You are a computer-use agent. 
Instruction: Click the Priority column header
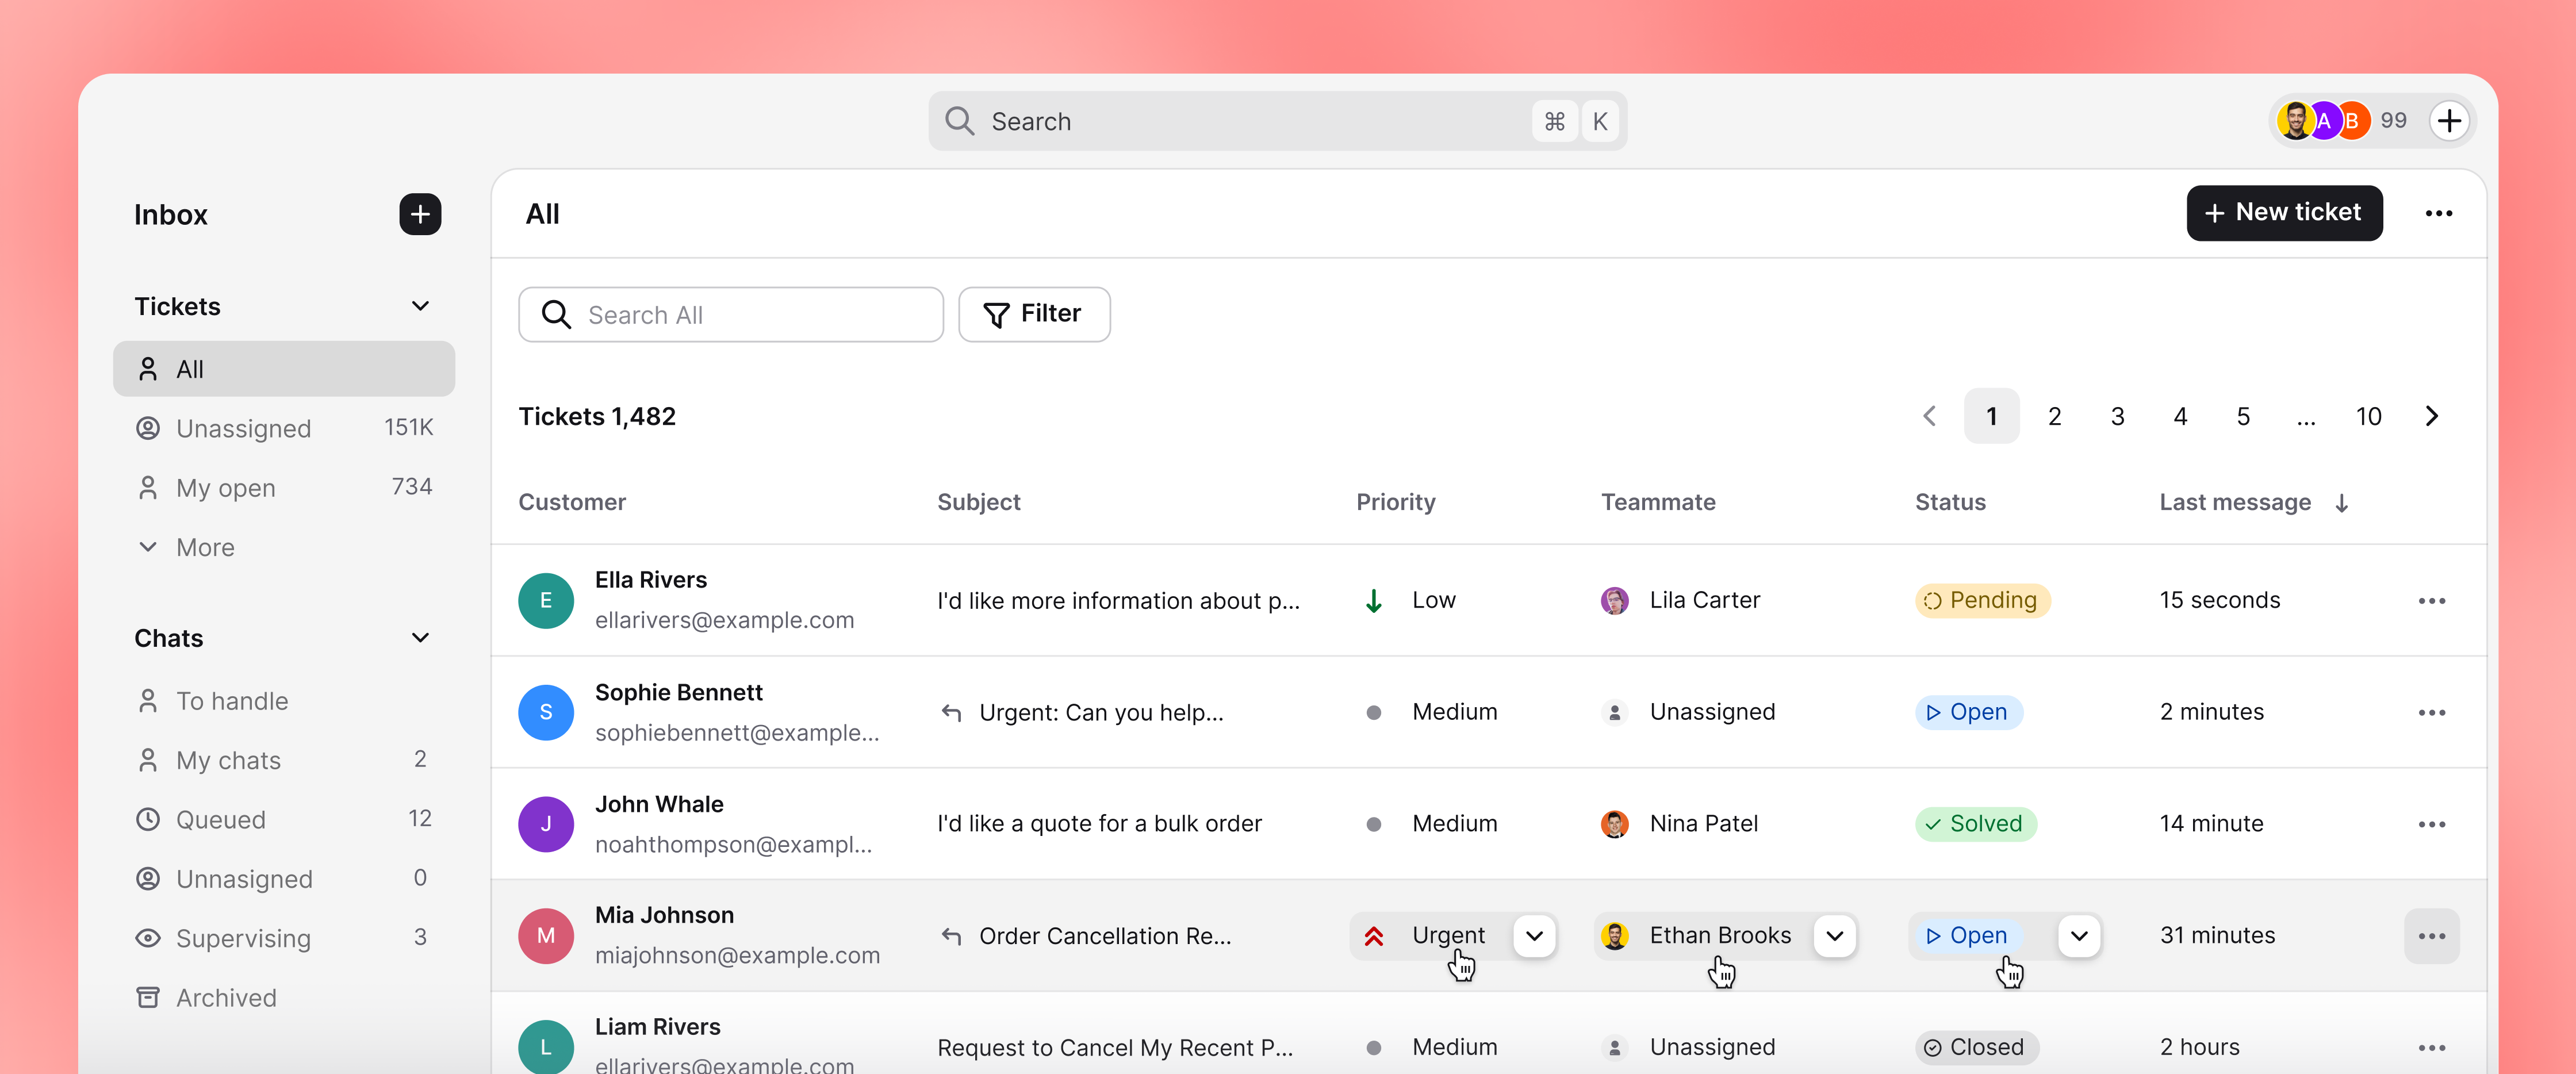point(1395,502)
